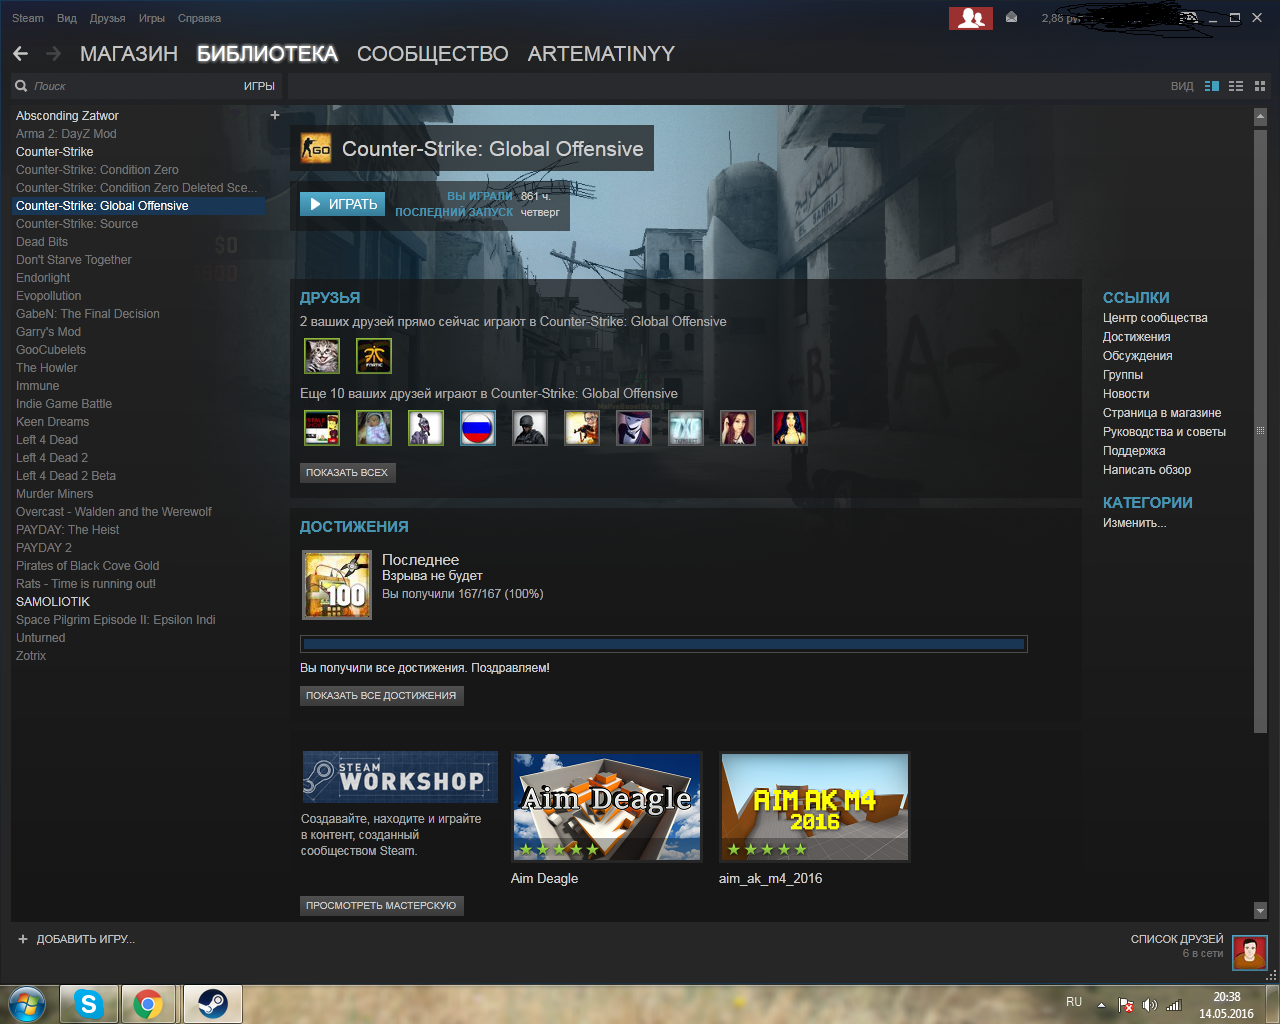This screenshot has height=1024, width=1280.
Task: Open the ИГРЫ library filter dropdown
Action: click(x=259, y=86)
